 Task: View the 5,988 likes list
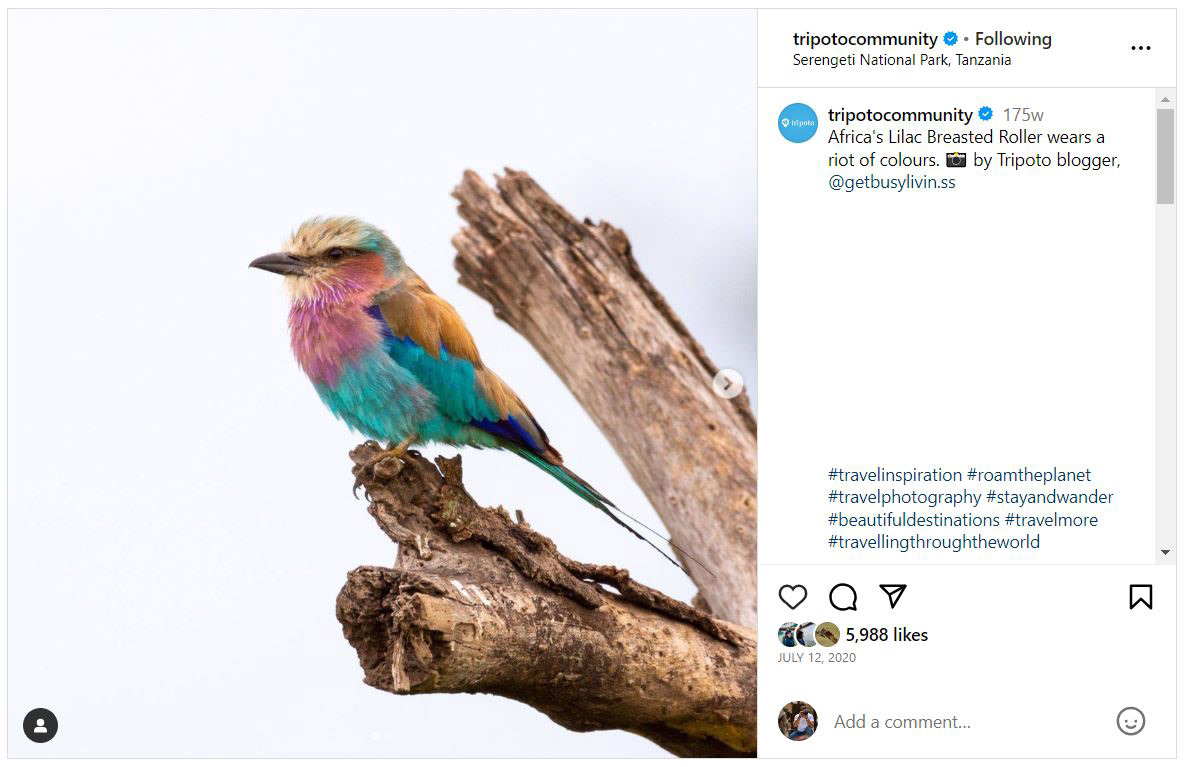coord(886,635)
